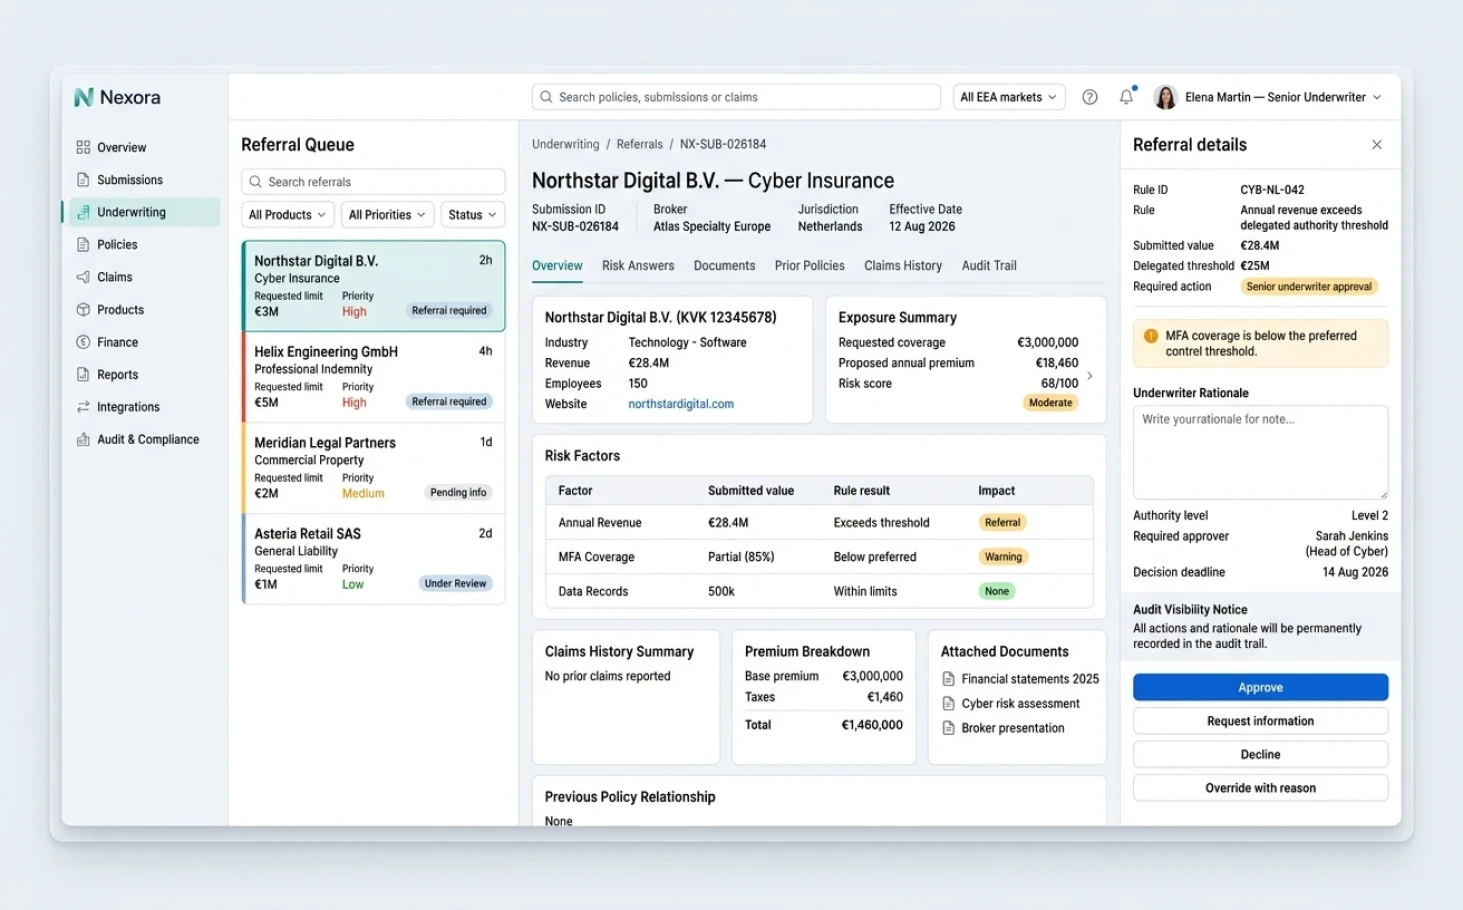Screen dimensions: 1463x910
Task: Click the Decline button
Action: click(x=1260, y=754)
